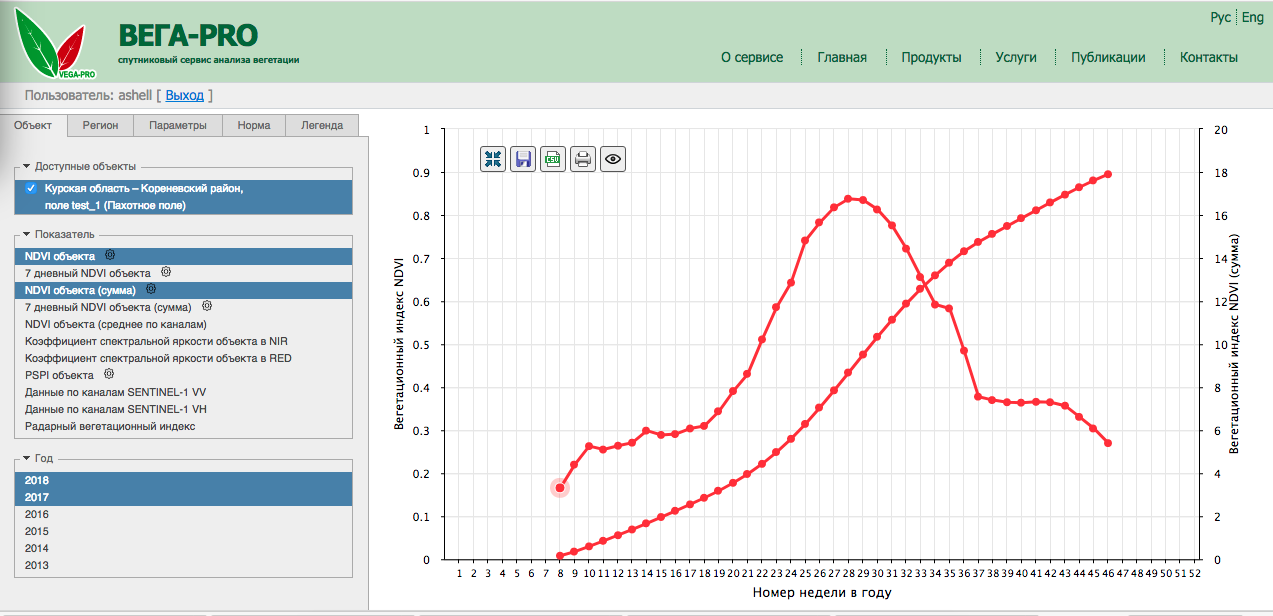Open gear settings for 7 дневный NDVI объекта (сумма)
The image size is (1273, 616).
207,307
